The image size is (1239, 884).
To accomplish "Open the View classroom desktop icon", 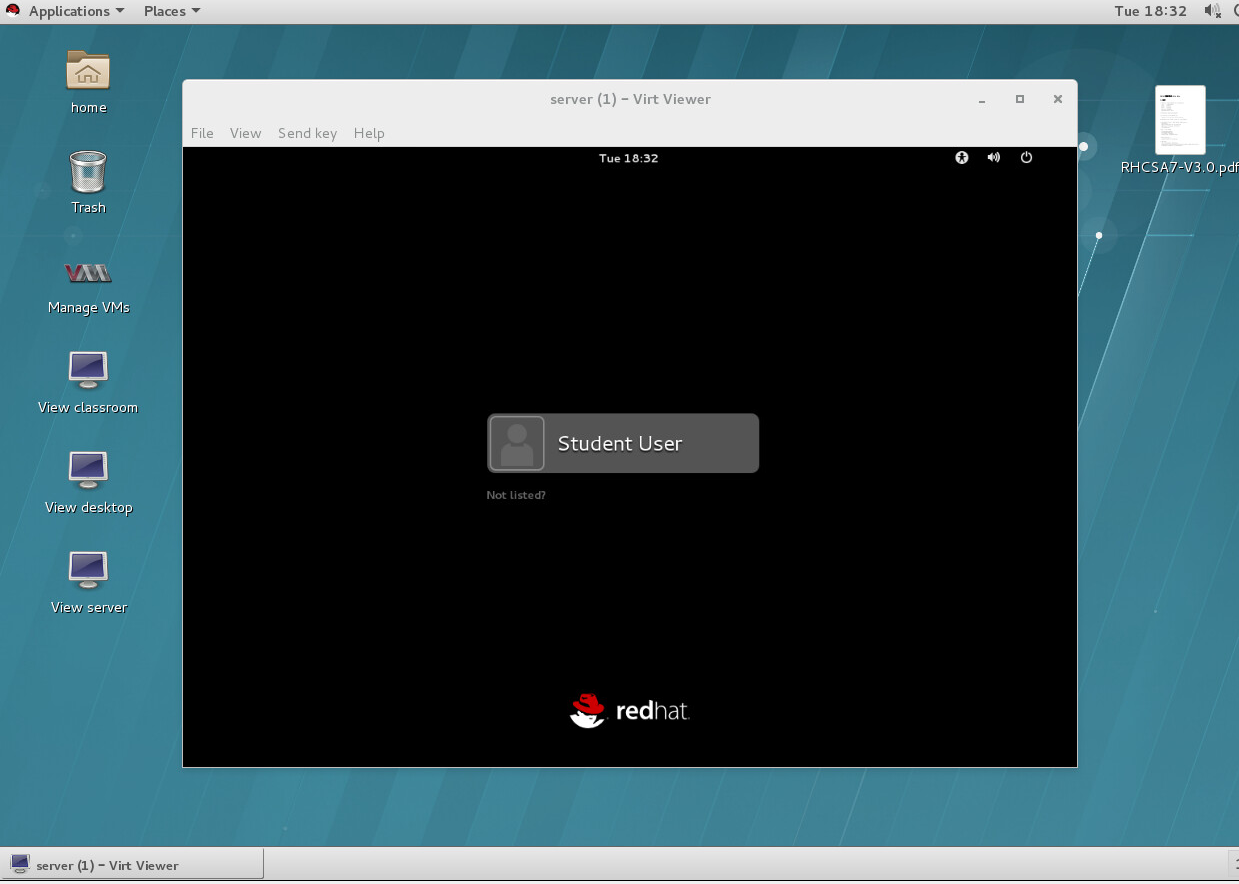I will pyautogui.click(x=88, y=370).
